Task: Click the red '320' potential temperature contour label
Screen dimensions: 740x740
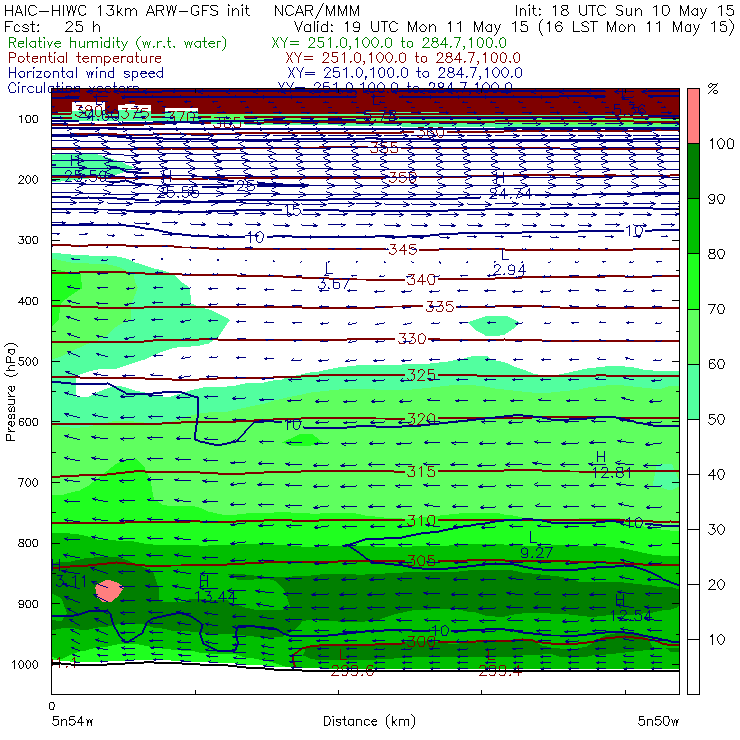Action: (421, 419)
